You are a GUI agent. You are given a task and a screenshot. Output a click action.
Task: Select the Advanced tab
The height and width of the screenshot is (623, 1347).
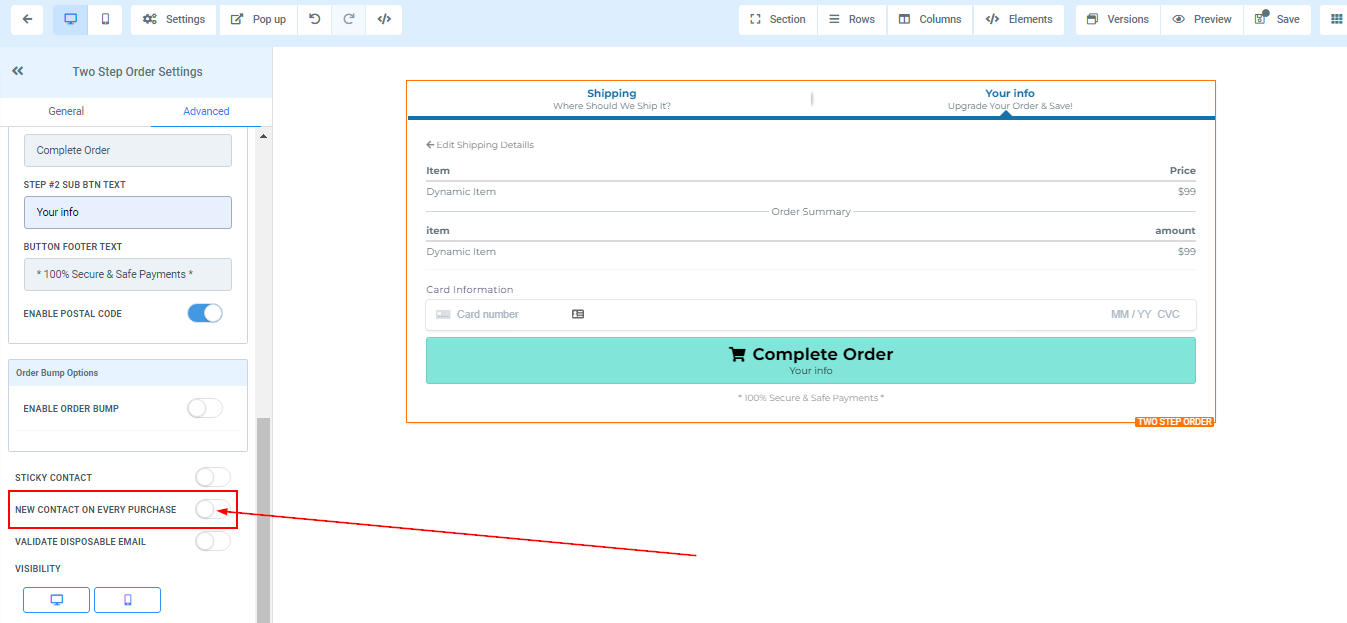pyautogui.click(x=206, y=111)
